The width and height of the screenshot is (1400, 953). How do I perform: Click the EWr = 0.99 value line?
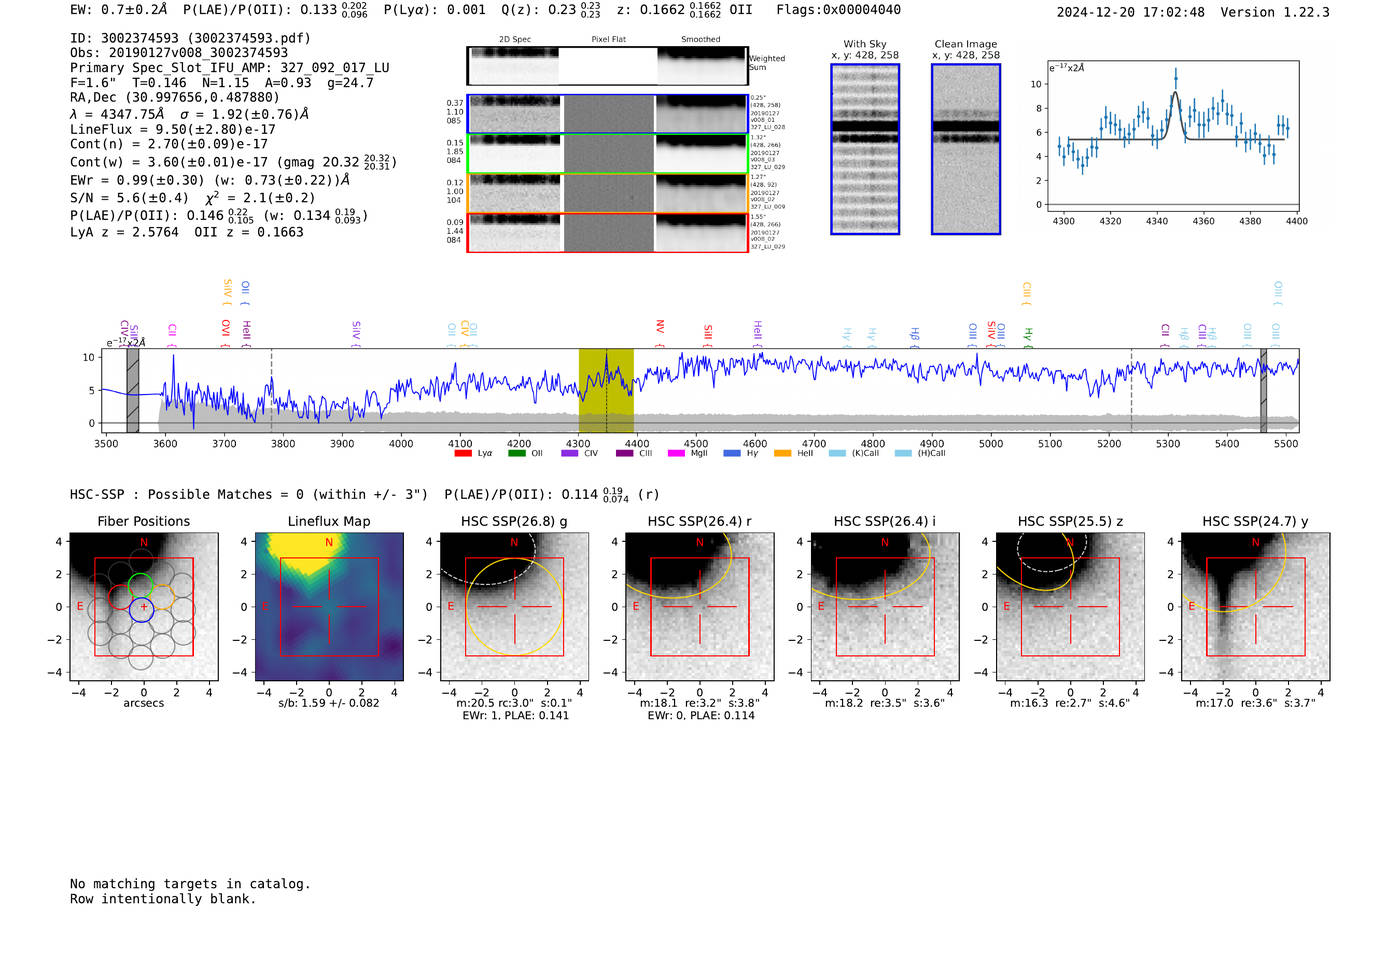coord(210,180)
